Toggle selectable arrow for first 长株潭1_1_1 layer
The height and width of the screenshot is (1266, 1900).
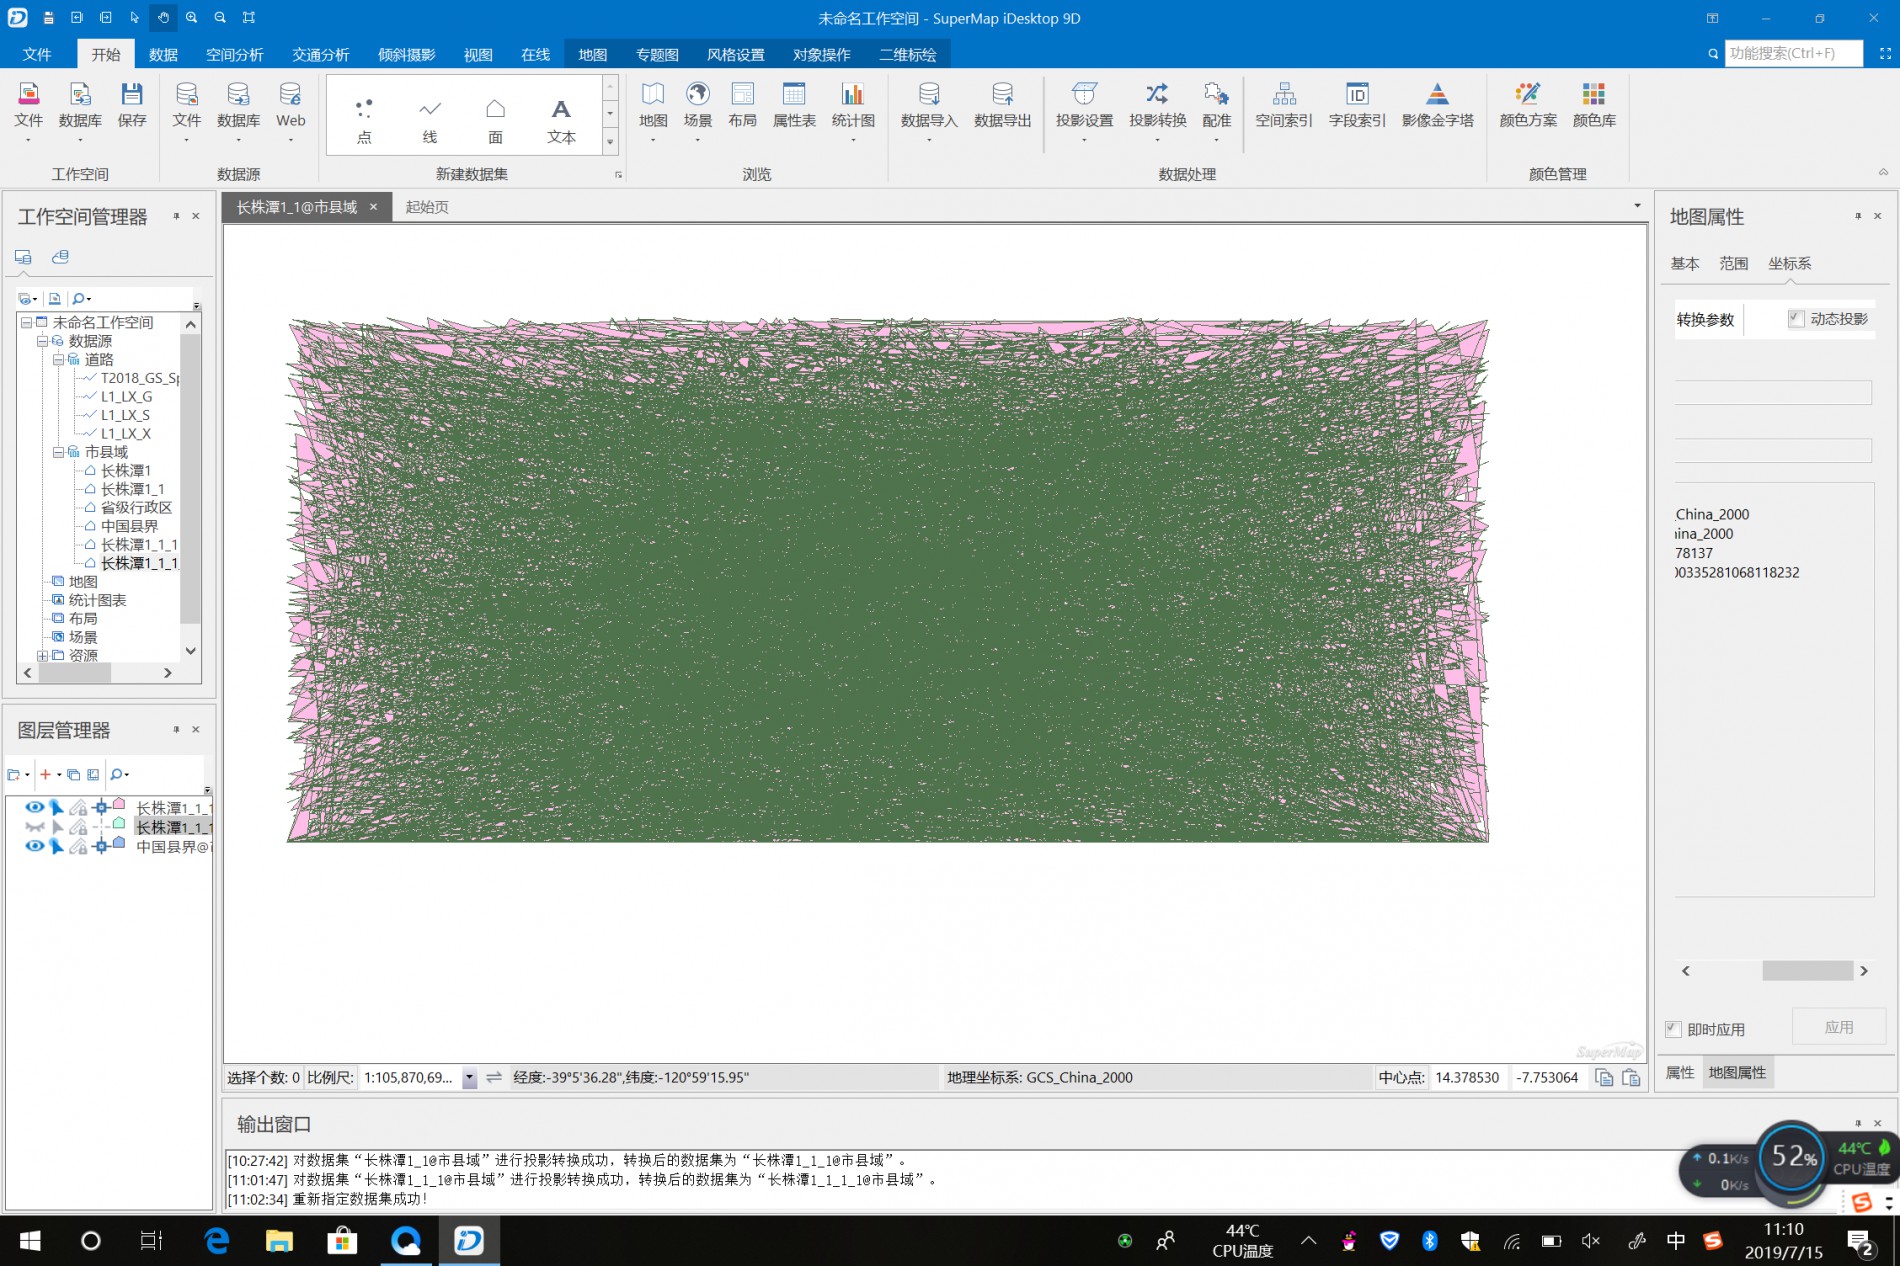point(57,807)
